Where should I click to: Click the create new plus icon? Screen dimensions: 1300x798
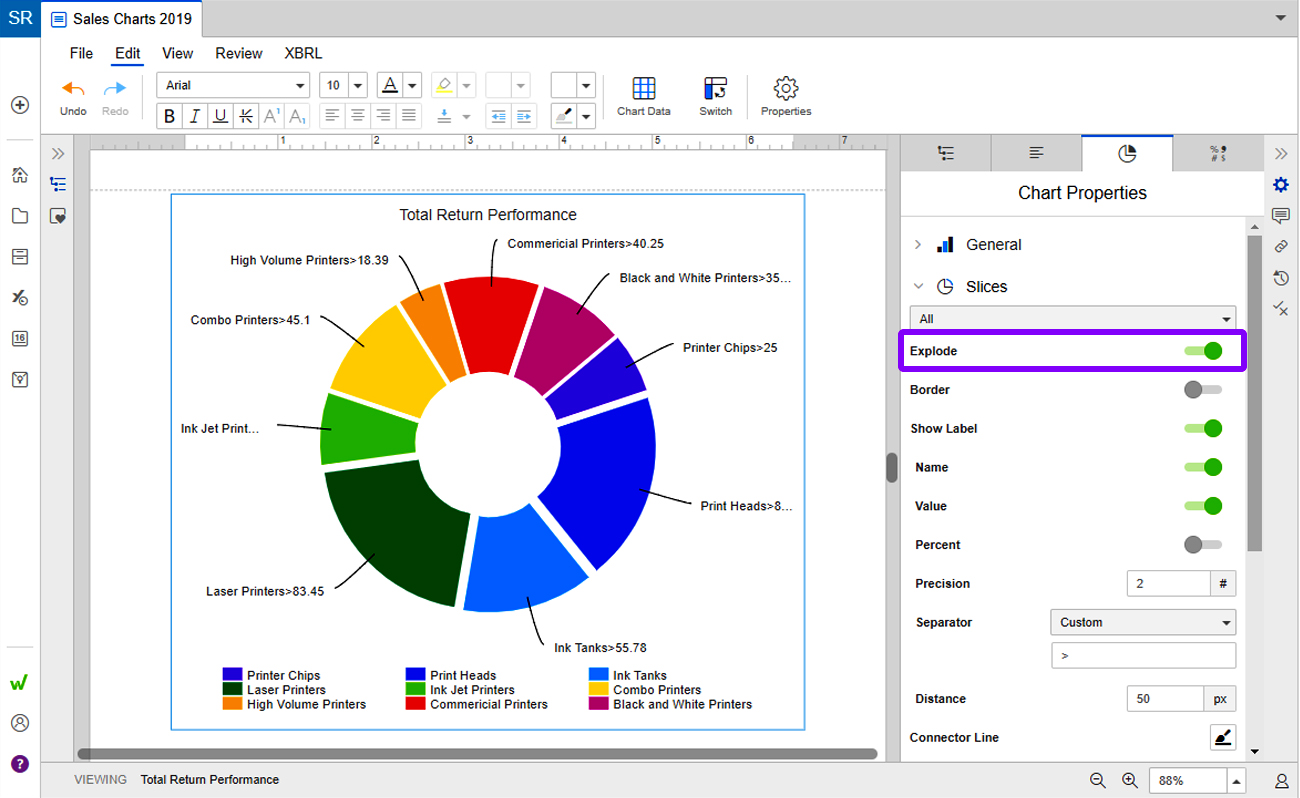click(x=20, y=105)
